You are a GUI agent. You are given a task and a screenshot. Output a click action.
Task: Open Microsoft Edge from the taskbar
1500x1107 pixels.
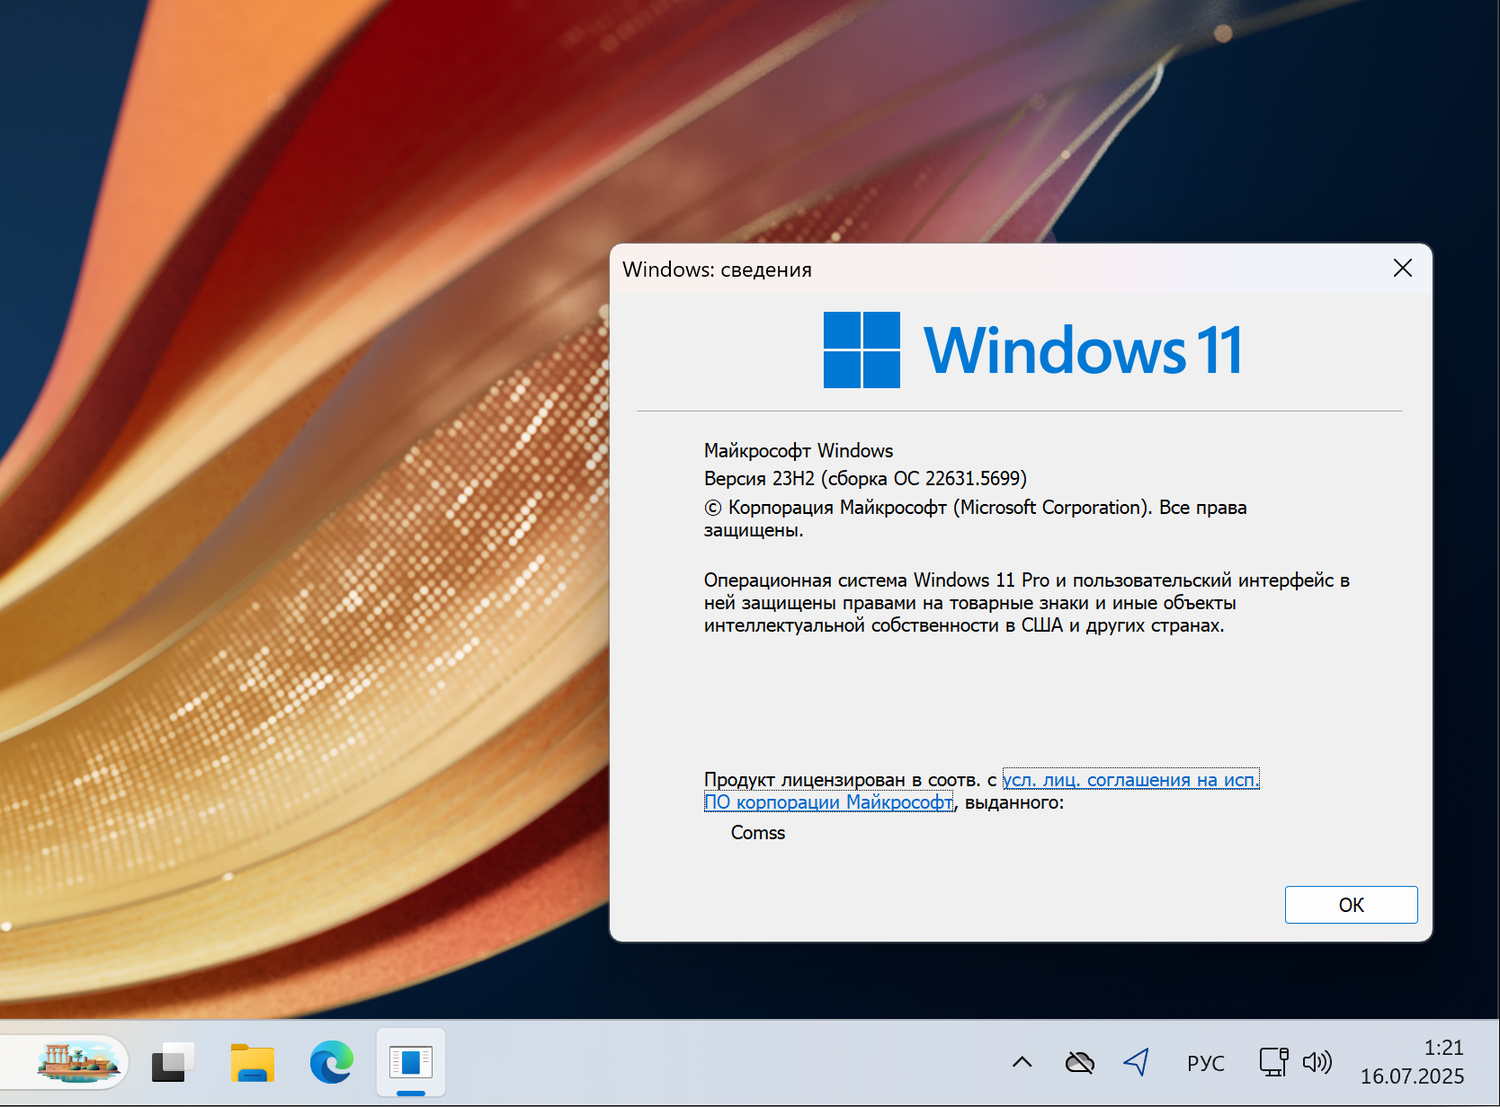pos(331,1063)
